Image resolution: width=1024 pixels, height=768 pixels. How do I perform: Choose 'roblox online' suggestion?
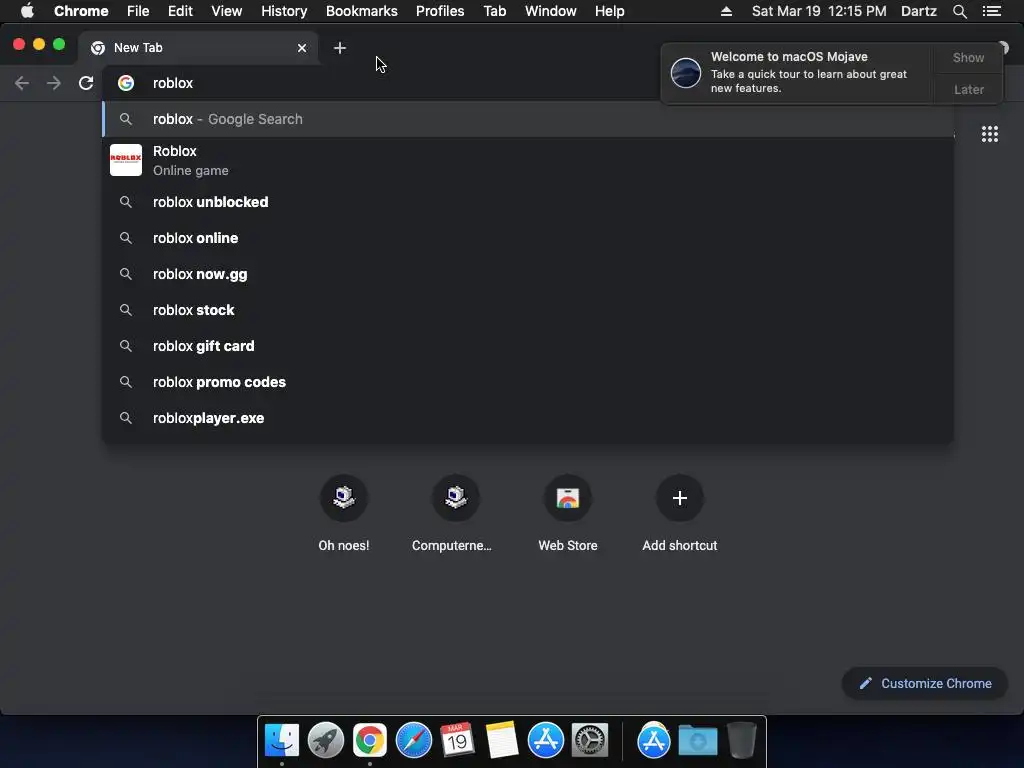point(528,238)
